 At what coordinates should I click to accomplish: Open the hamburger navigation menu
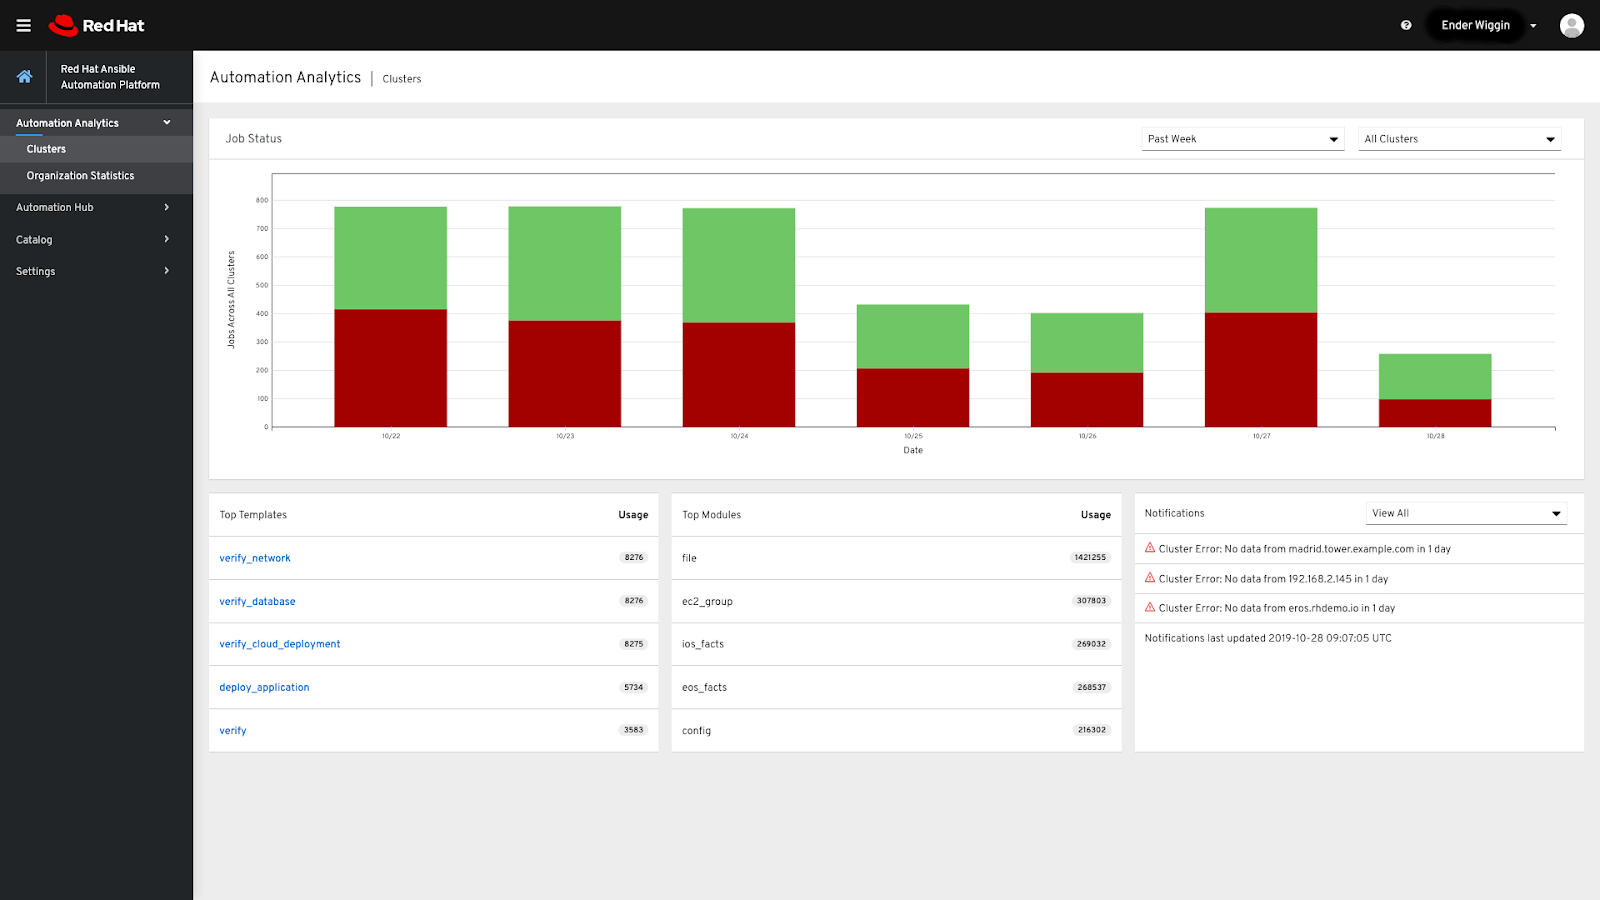(23, 25)
